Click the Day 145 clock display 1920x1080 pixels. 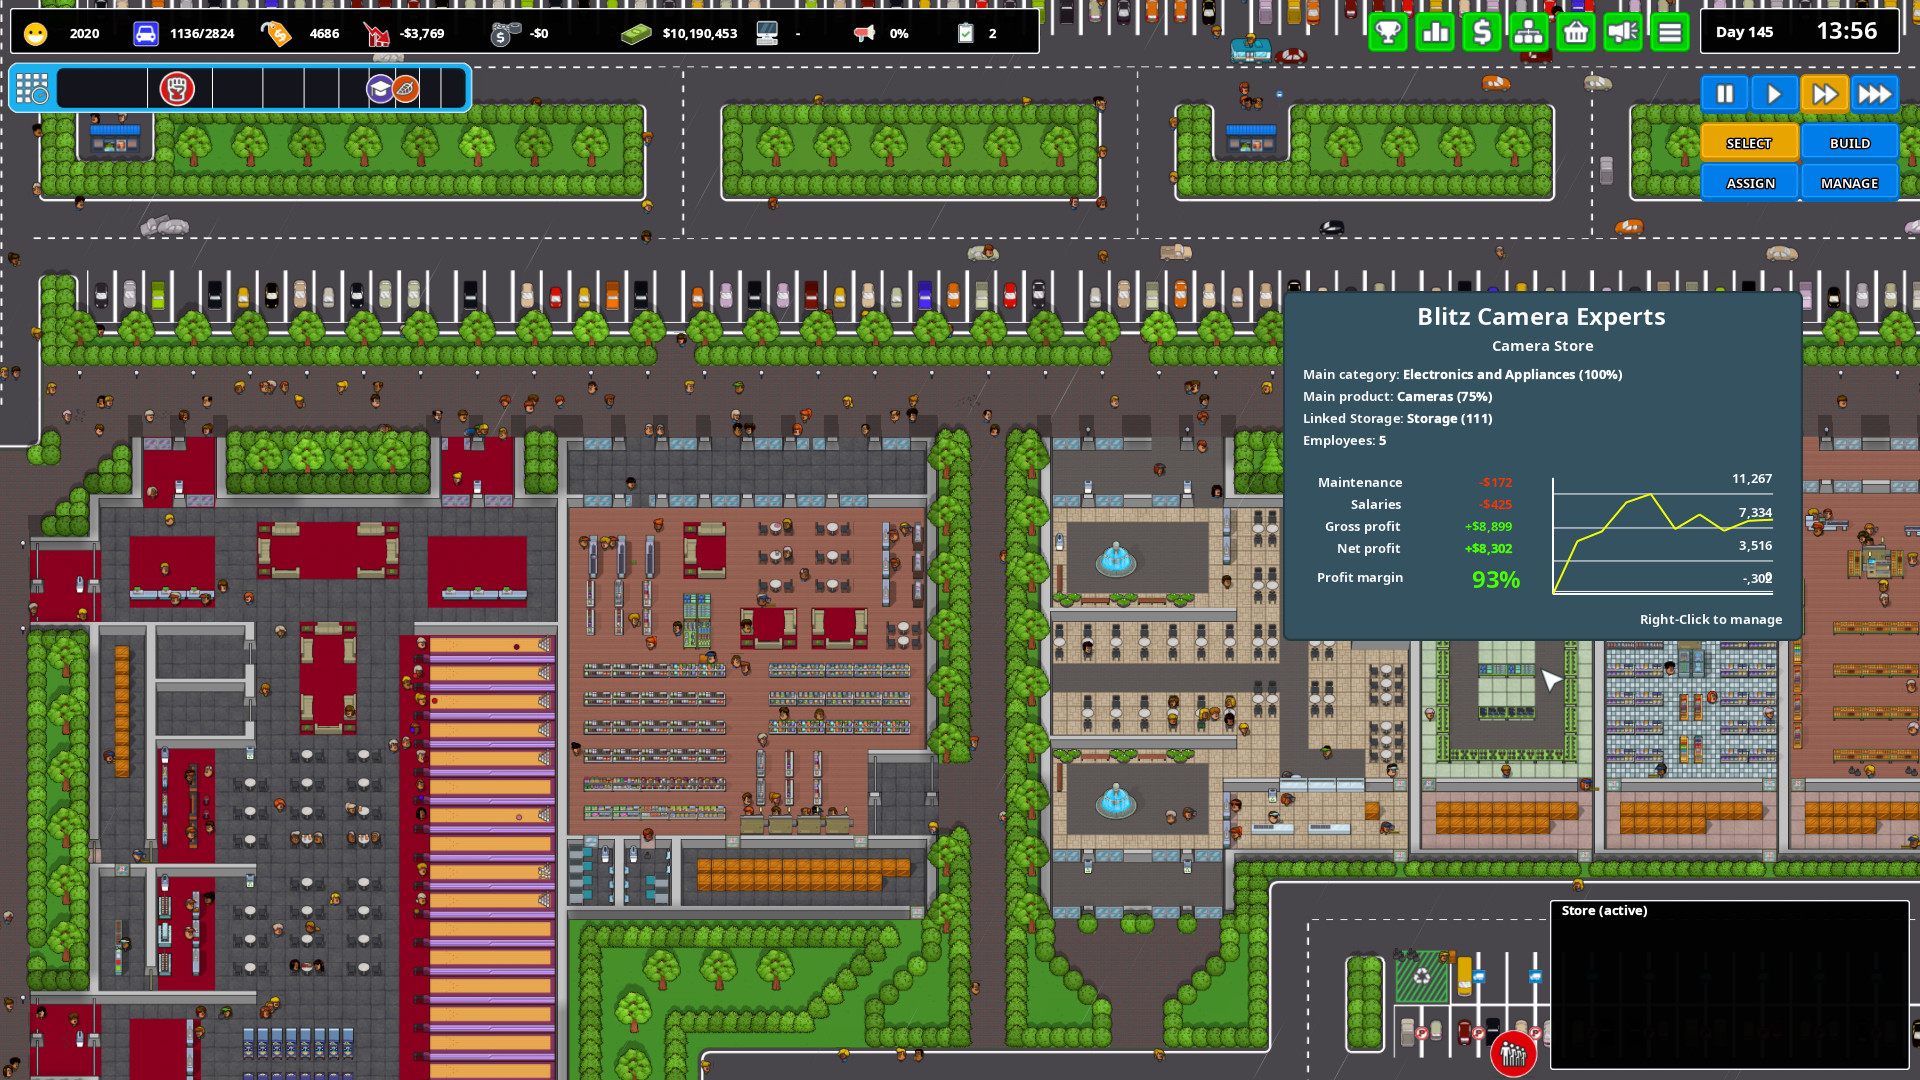(1744, 31)
